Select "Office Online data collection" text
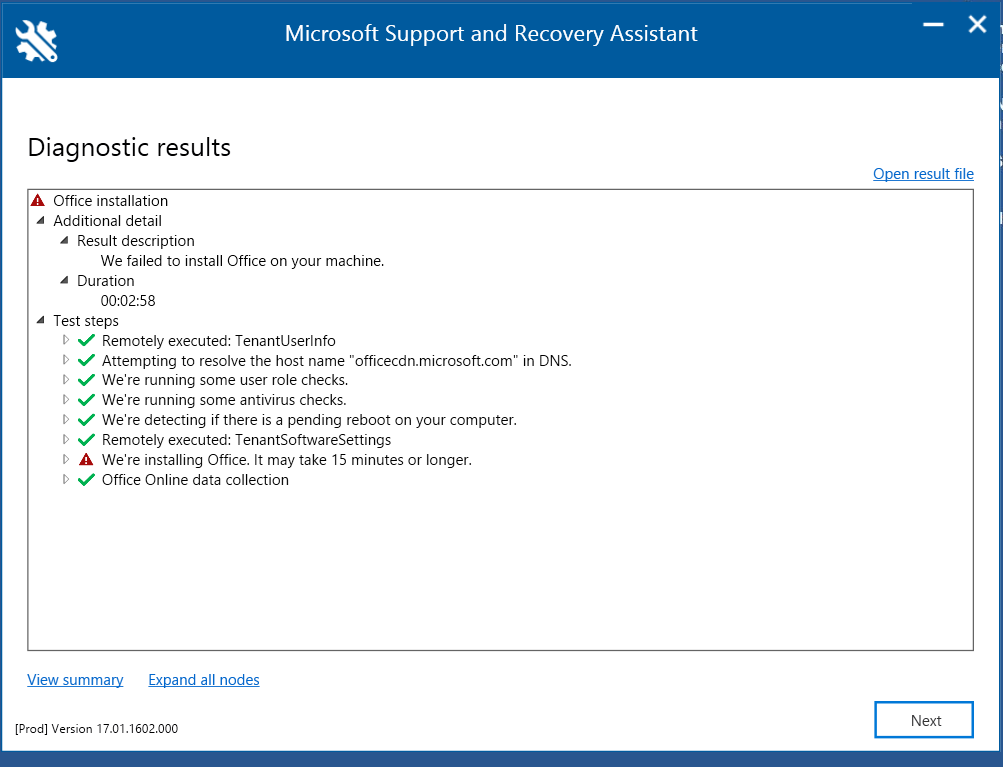This screenshot has width=1003, height=767. click(x=195, y=480)
